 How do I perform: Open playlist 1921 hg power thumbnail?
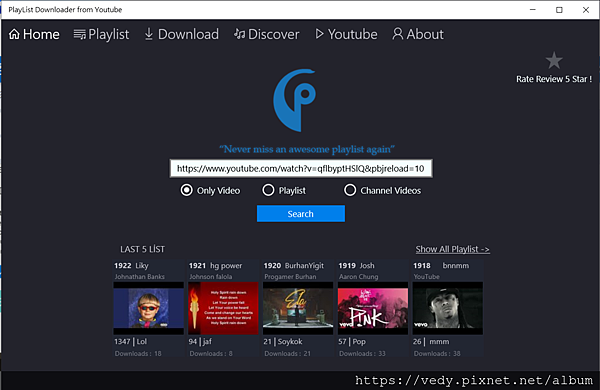tap(223, 308)
